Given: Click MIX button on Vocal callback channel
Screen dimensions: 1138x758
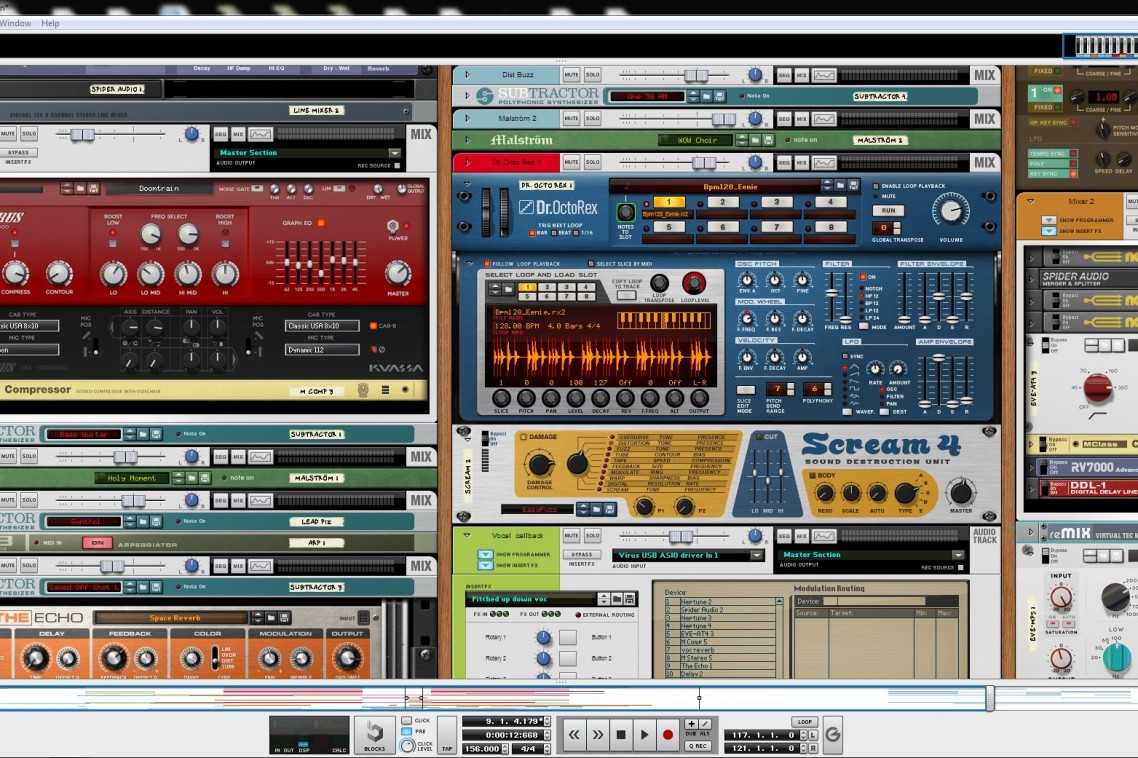Looking at the screenshot, I should [802, 536].
